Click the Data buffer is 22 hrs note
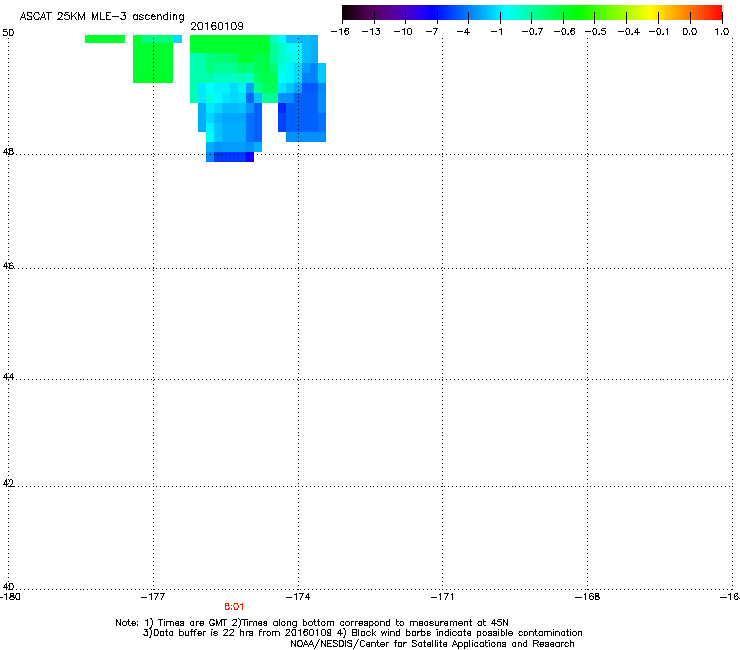 pyautogui.click(x=362, y=633)
